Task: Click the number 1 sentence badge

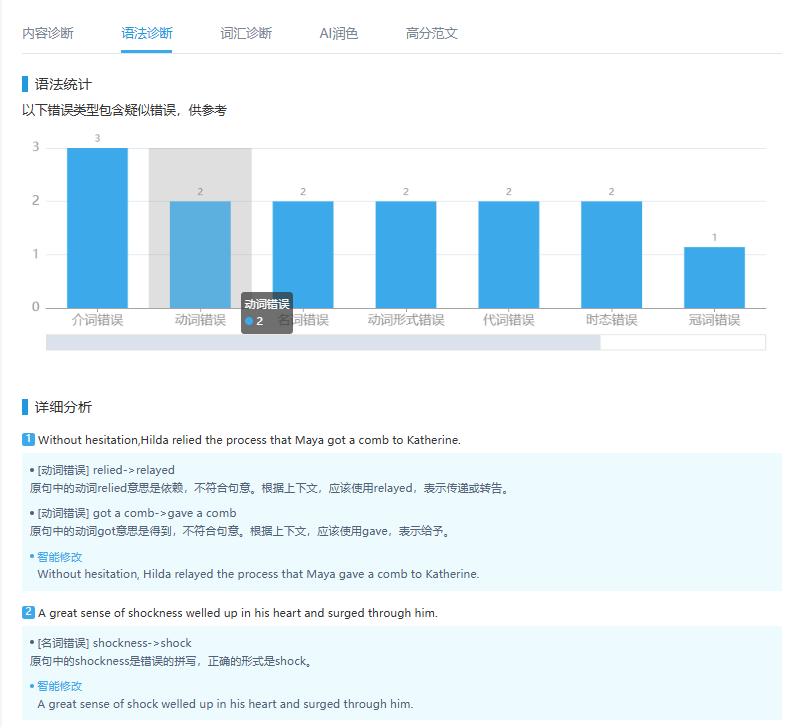Action: coord(29,440)
